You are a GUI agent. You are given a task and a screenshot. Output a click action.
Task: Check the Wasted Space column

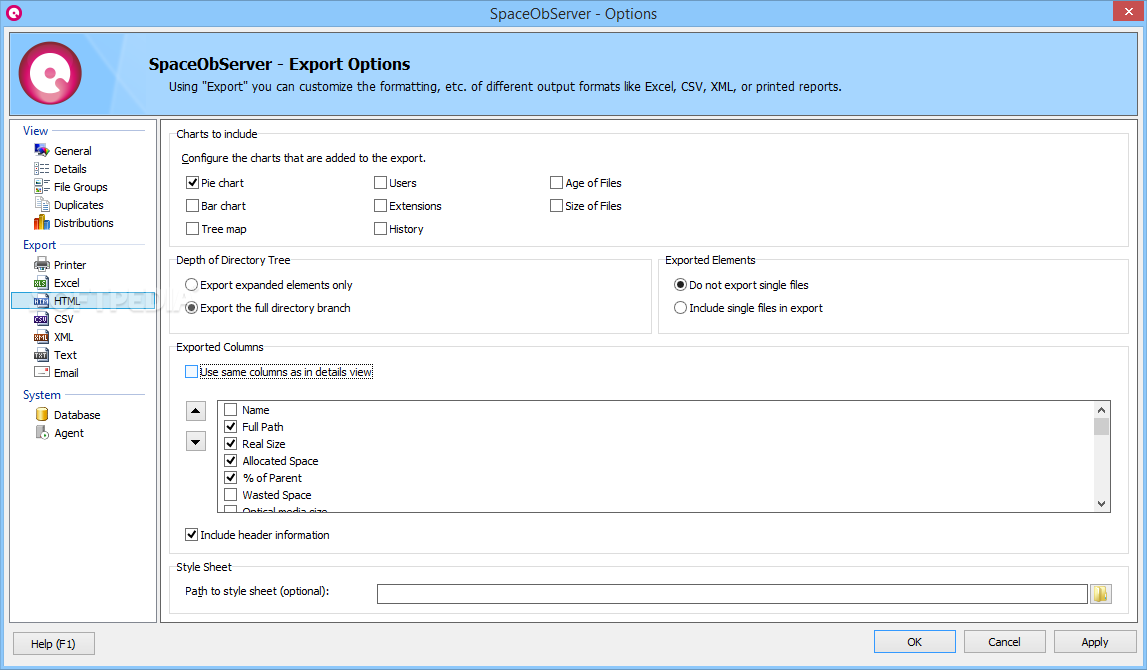point(230,494)
